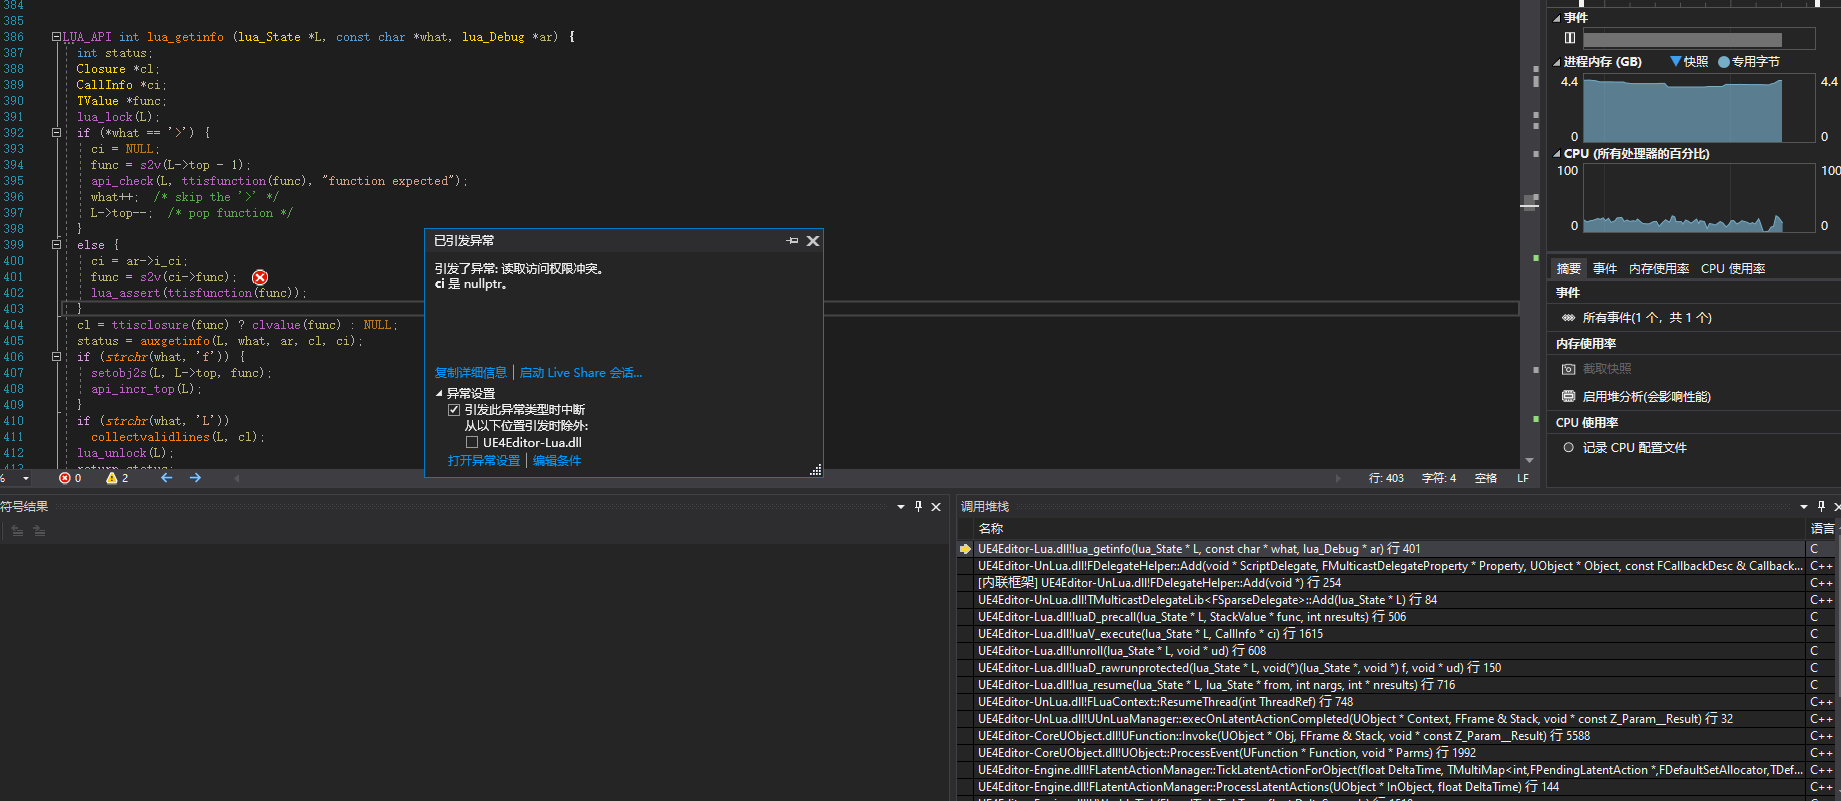Collapse the strchr if block at line 406
This screenshot has height=801, width=1841.
point(56,357)
